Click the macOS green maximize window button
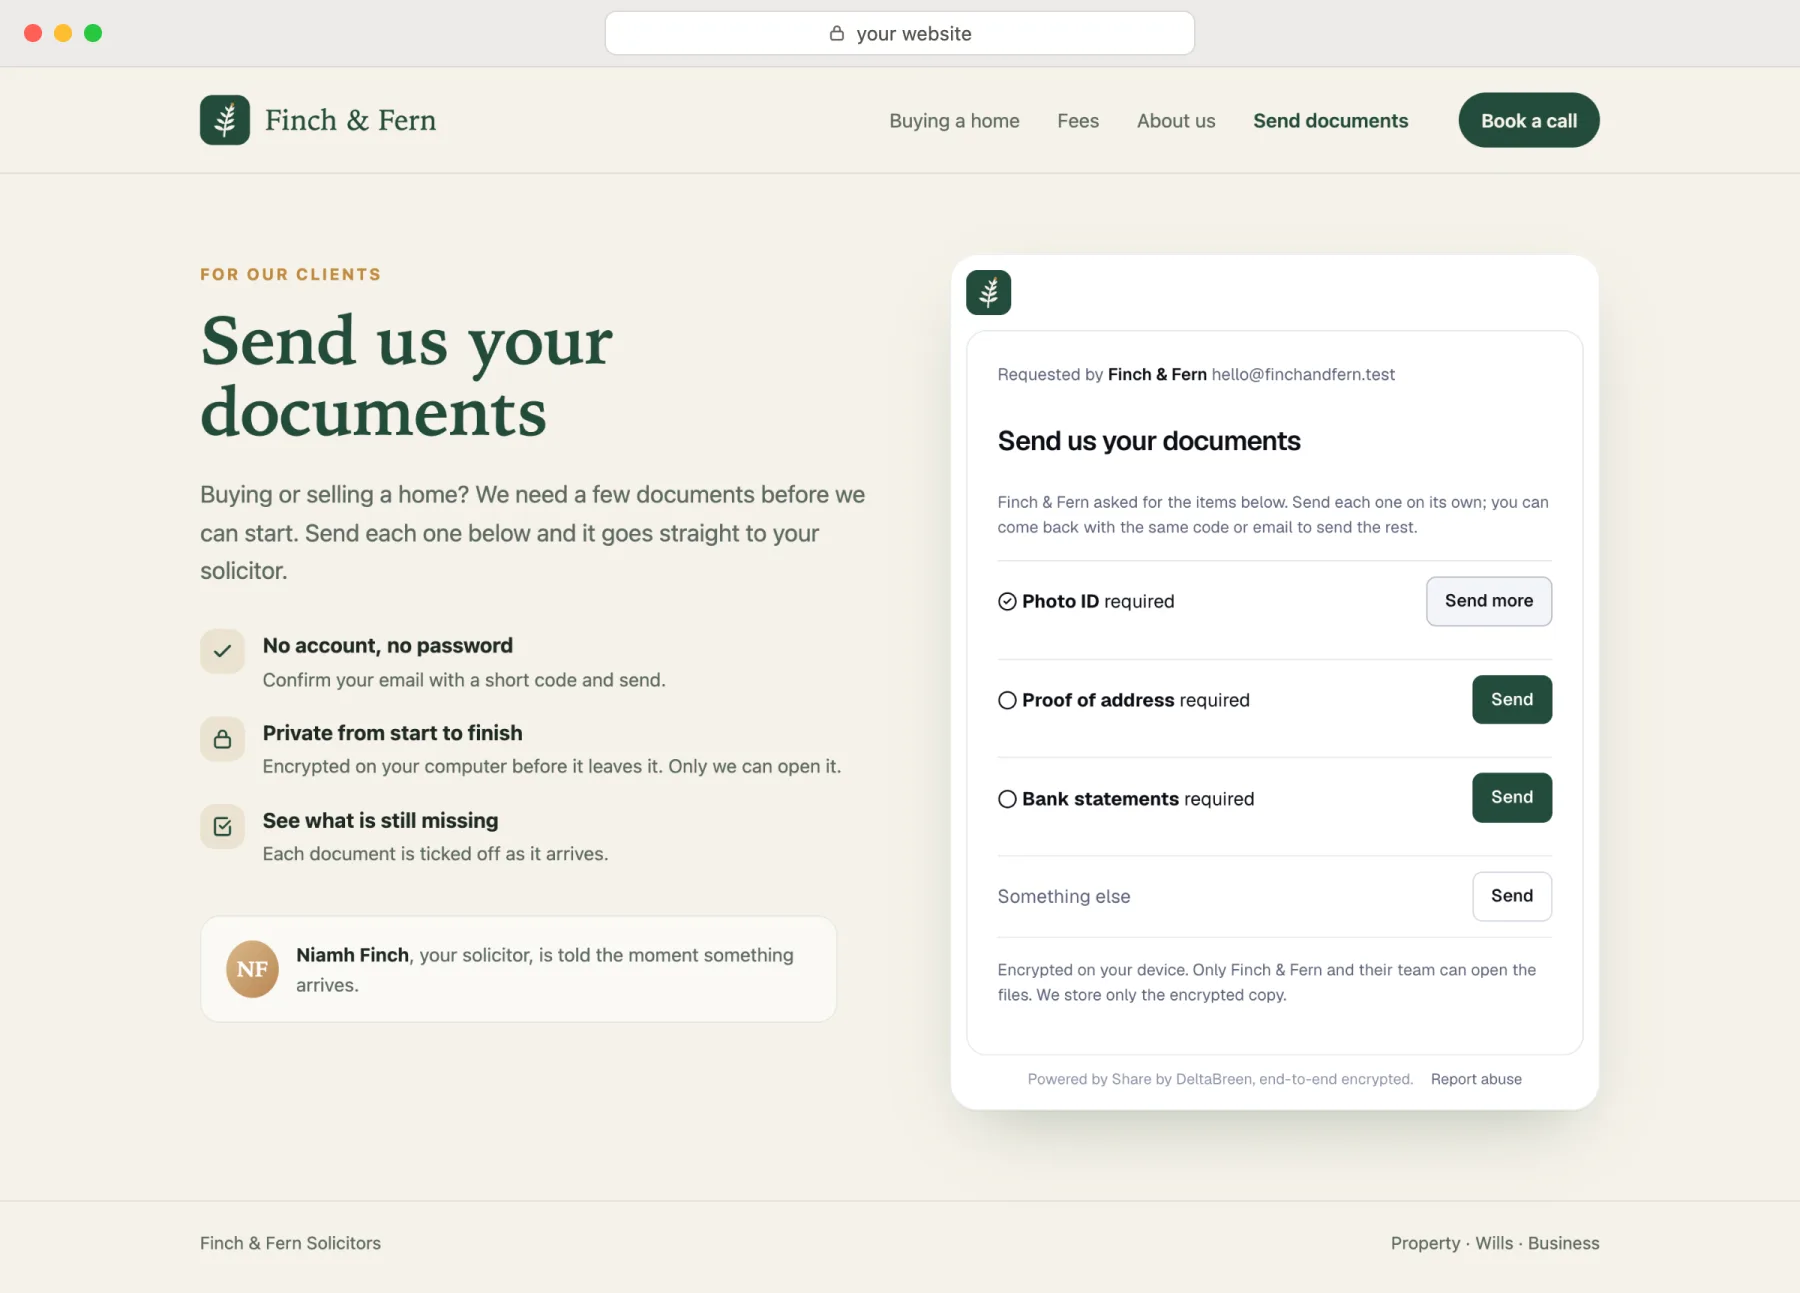The width and height of the screenshot is (1800, 1293). tap(93, 33)
